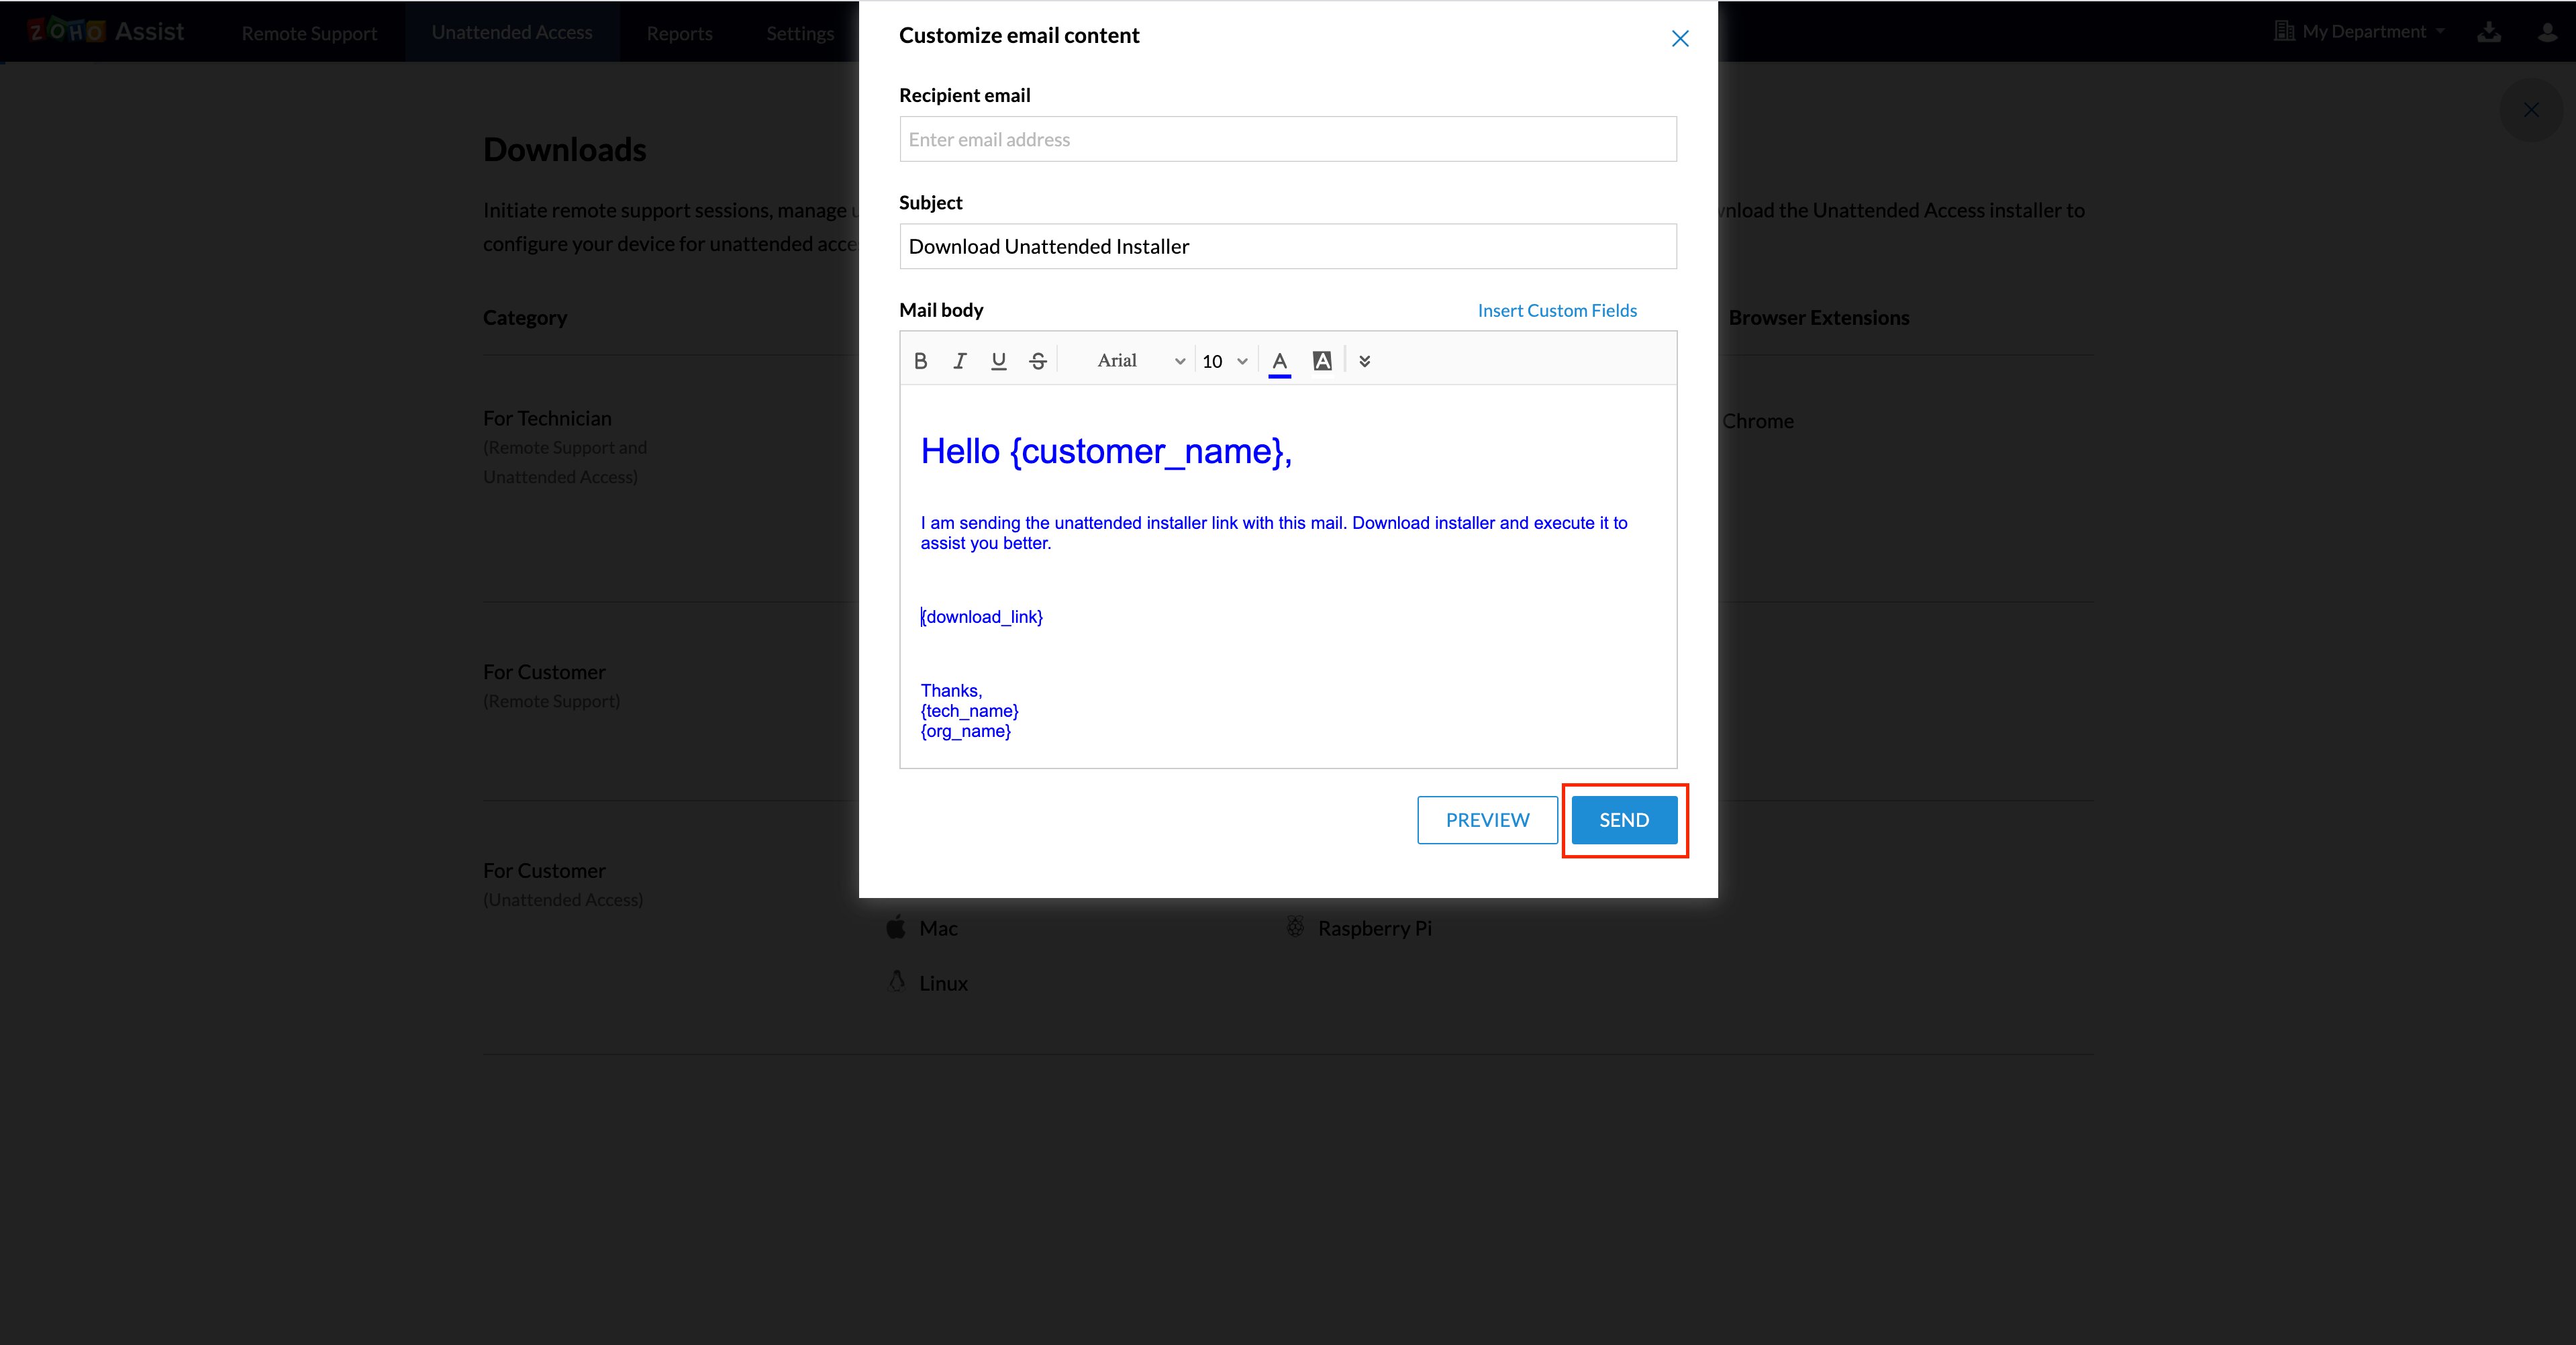Click the Raspberry Pi icon
Image resolution: width=2576 pixels, height=1345 pixels.
(x=1295, y=928)
